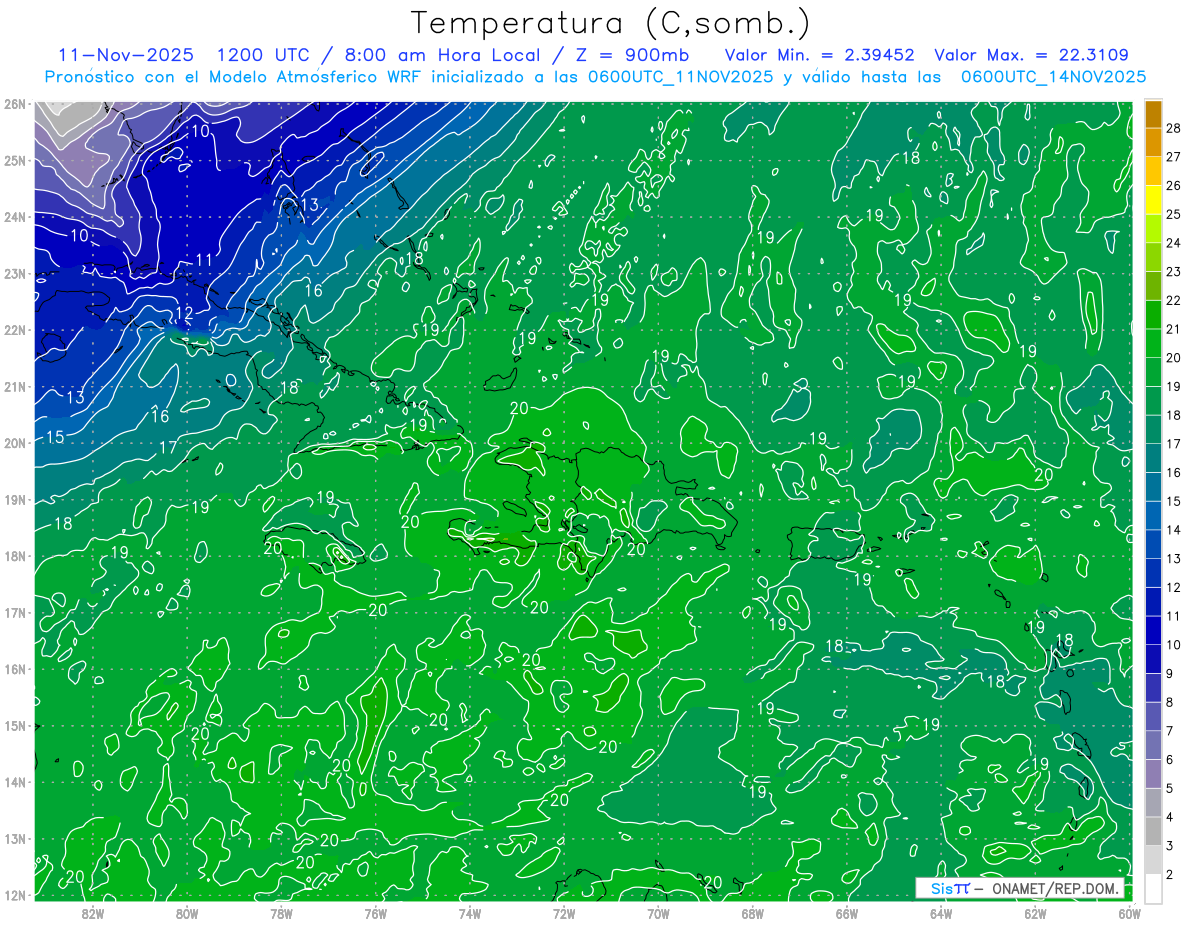Screen dimensions: 1200x927
Task: Click the color scale label "24"
Action: coord(1174,243)
